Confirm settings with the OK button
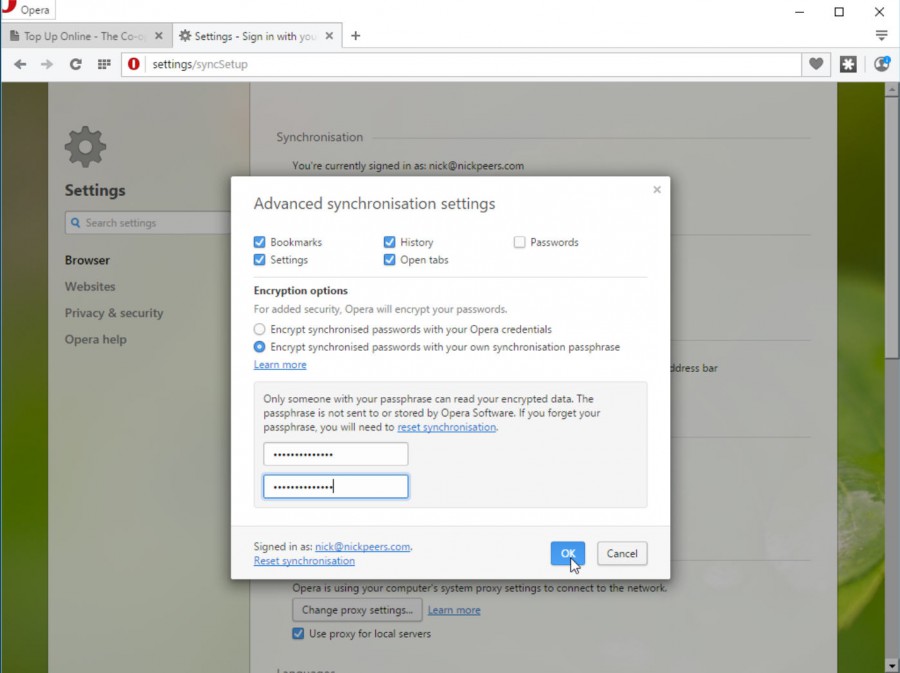 point(567,553)
